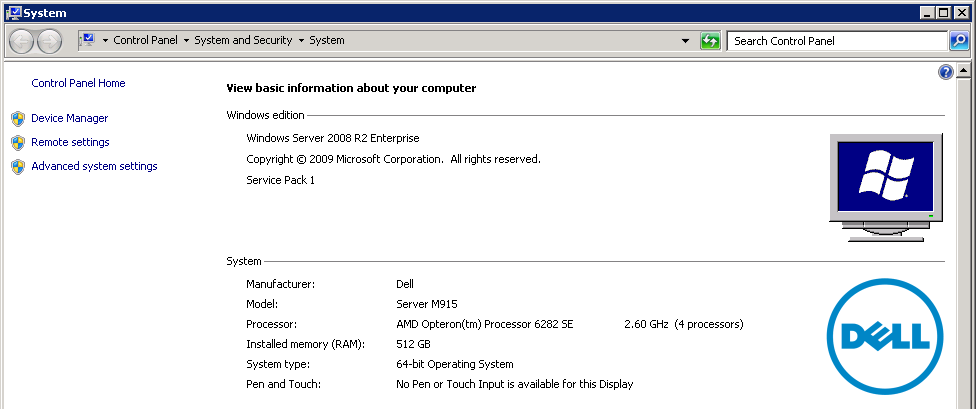Open the blue Help question mark
This screenshot has height=409, width=976.
pos(945,72)
